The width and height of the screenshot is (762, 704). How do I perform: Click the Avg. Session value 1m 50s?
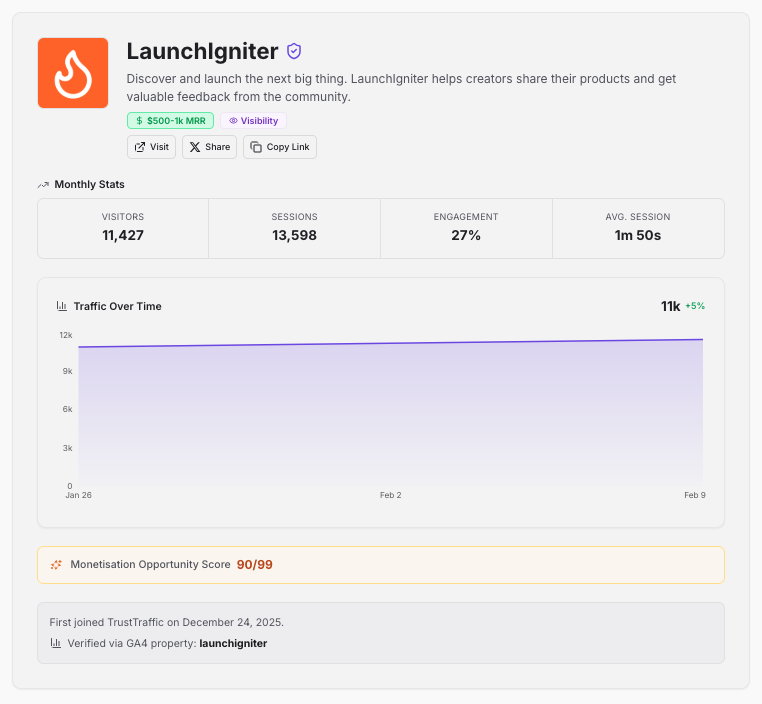pos(638,236)
